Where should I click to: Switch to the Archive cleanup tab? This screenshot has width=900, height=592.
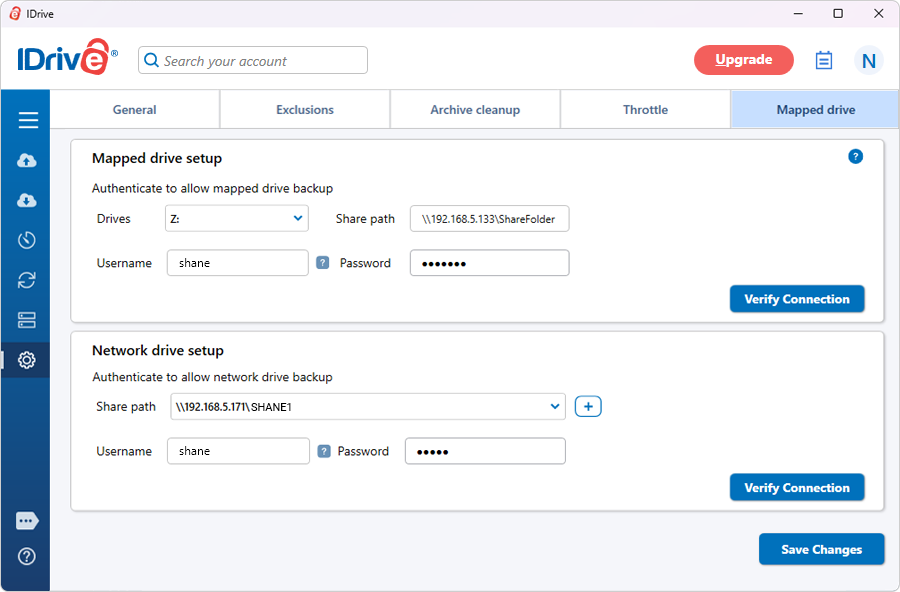tap(475, 110)
